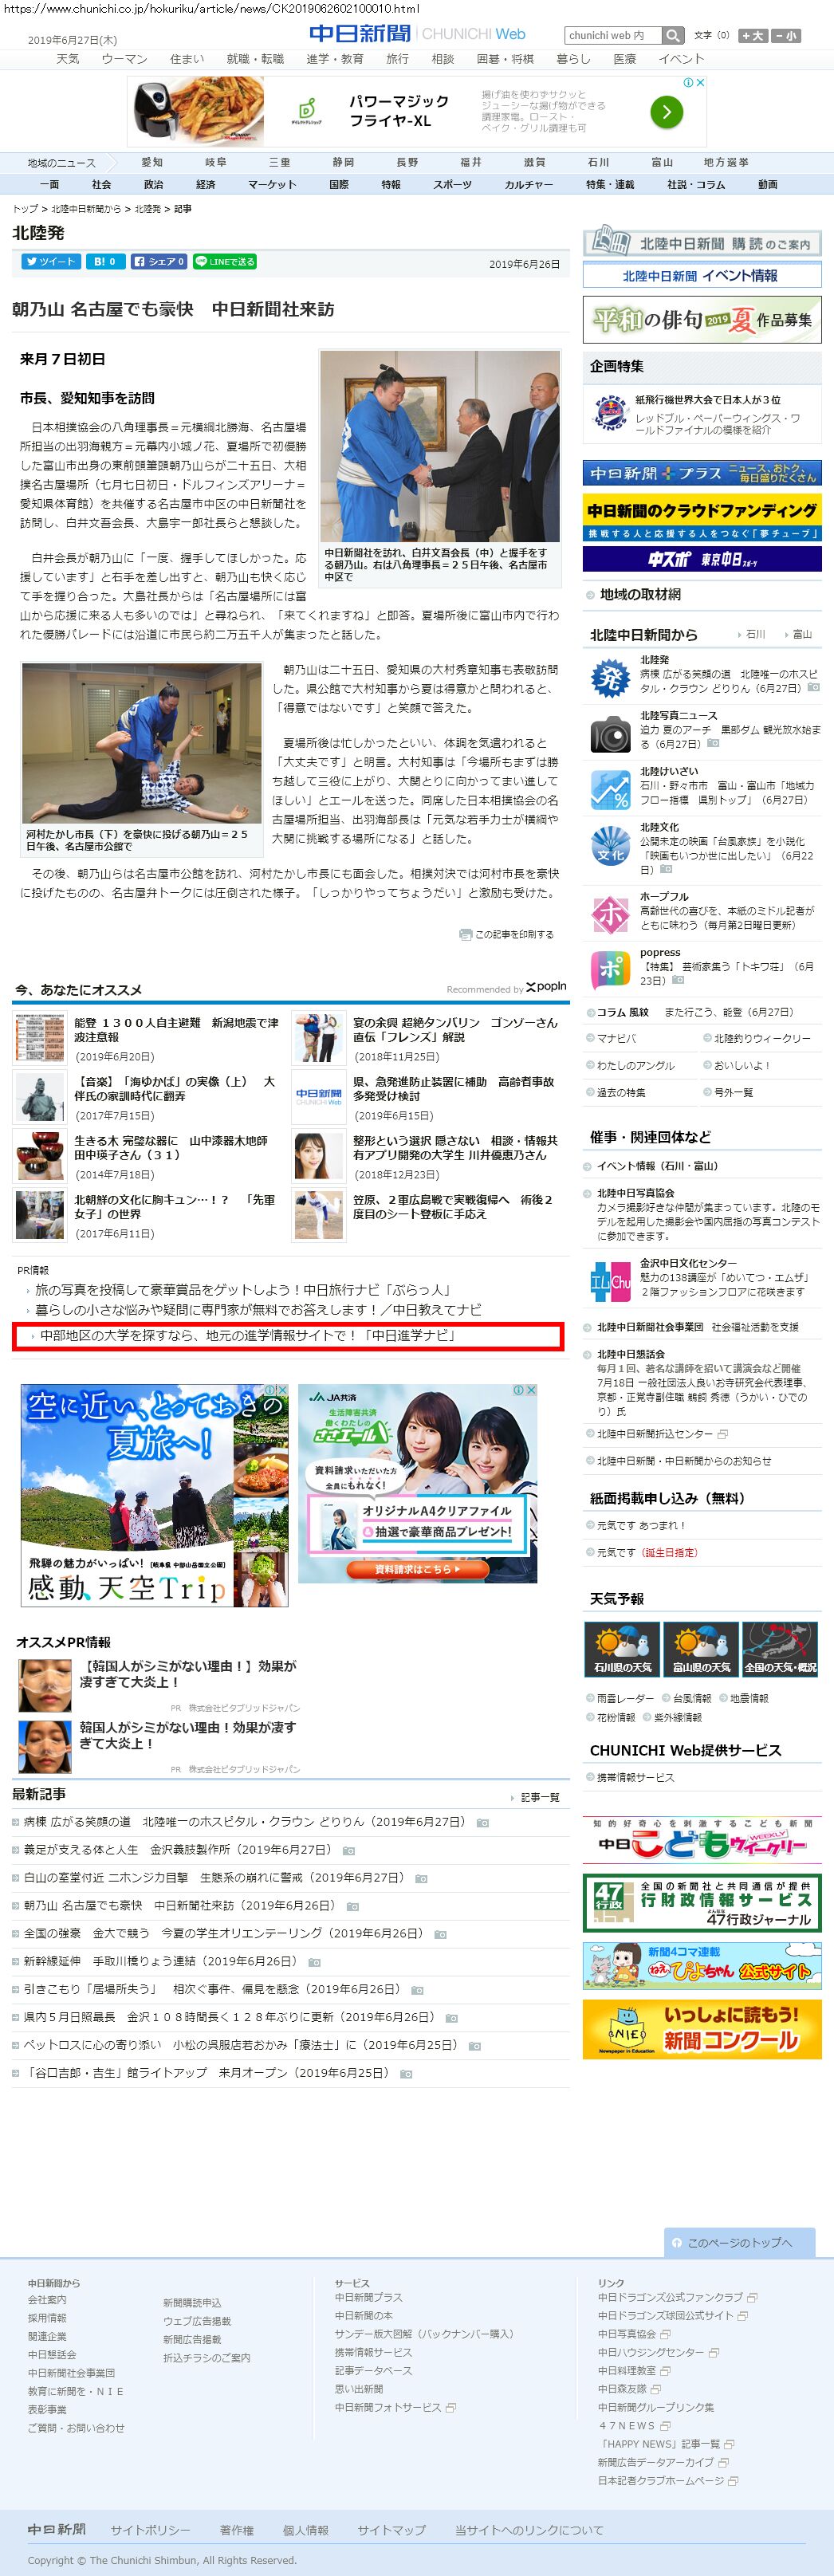Open the 47行政ジャーナル banner
This screenshot has width=834, height=2576.
(702, 1903)
